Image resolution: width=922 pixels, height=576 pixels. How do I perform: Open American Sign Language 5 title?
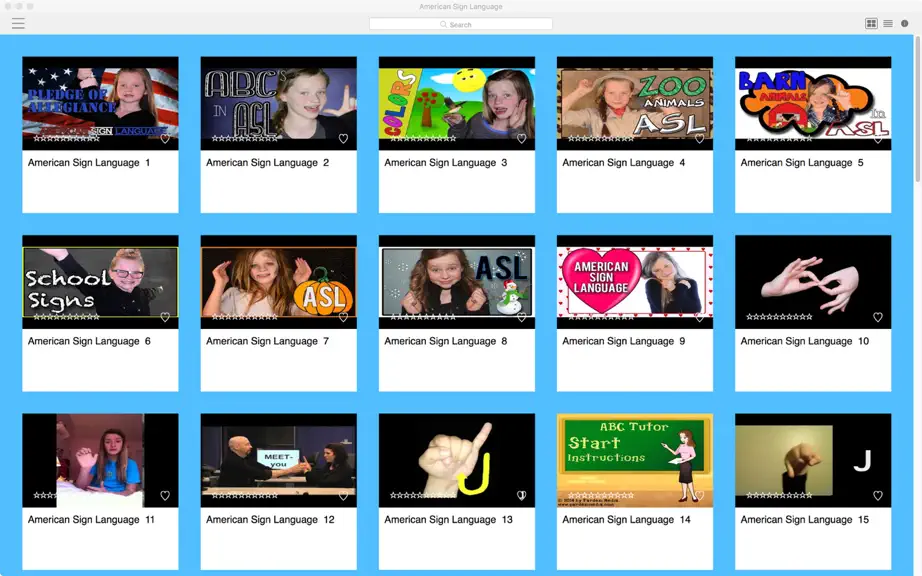(x=802, y=163)
